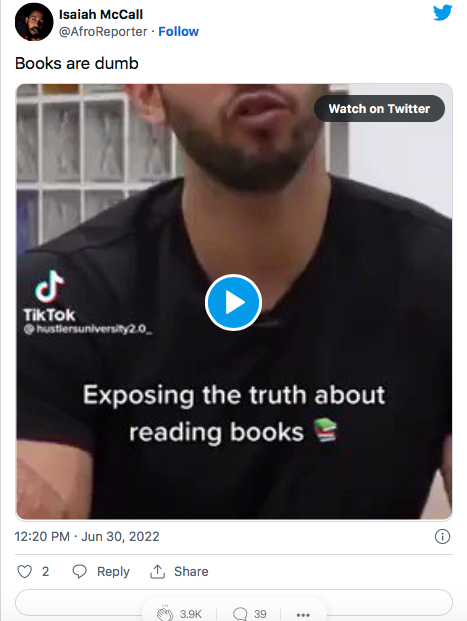Click the 3.9K claps count
467x621 pixels.
point(191,614)
